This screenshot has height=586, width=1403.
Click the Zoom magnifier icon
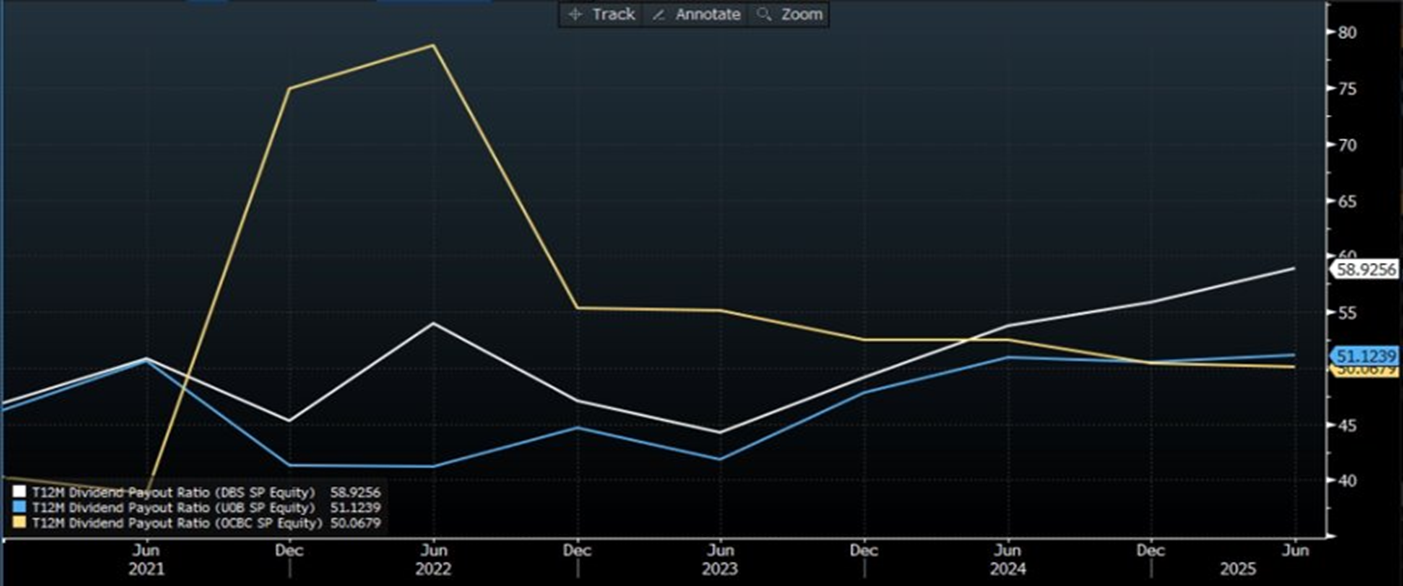click(x=764, y=14)
